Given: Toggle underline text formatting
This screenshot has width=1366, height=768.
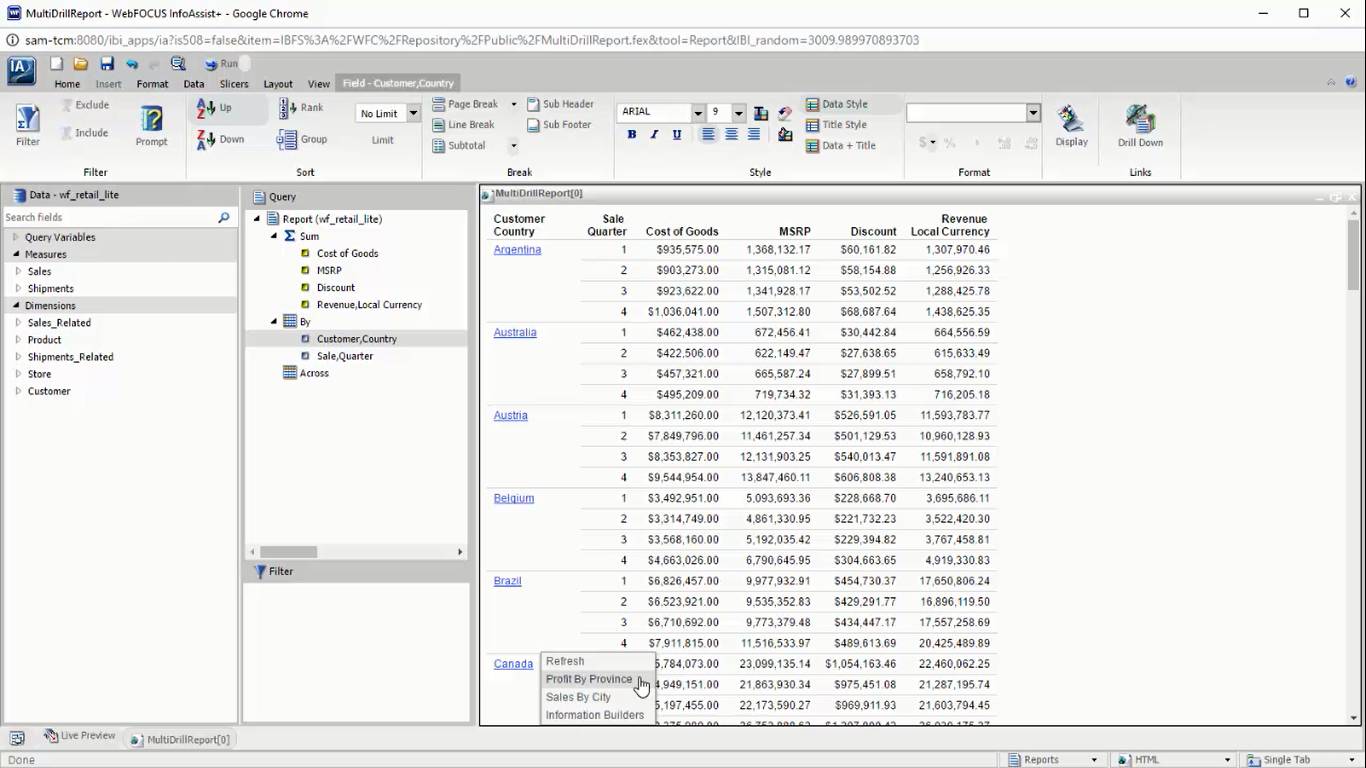Looking at the screenshot, I should [x=677, y=135].
